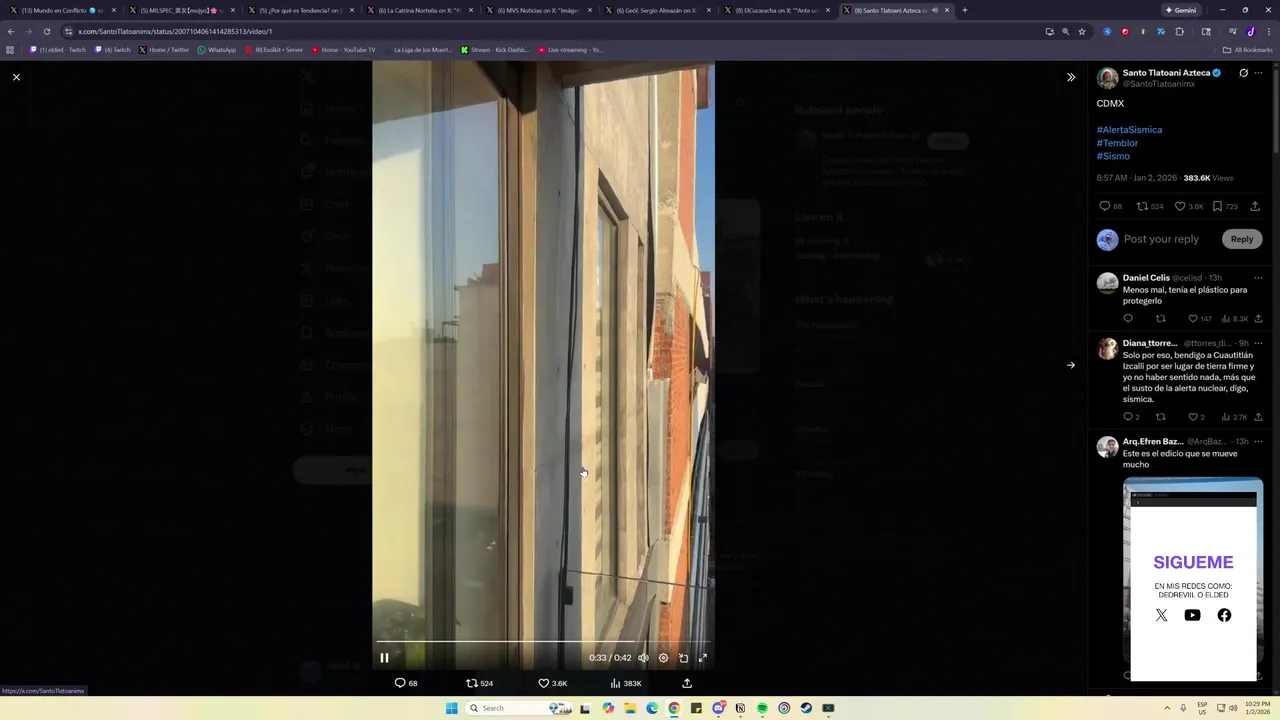The image size is (1280, 720).
Task: View analytics icon below video showing 383K
Action: [626, 683]
